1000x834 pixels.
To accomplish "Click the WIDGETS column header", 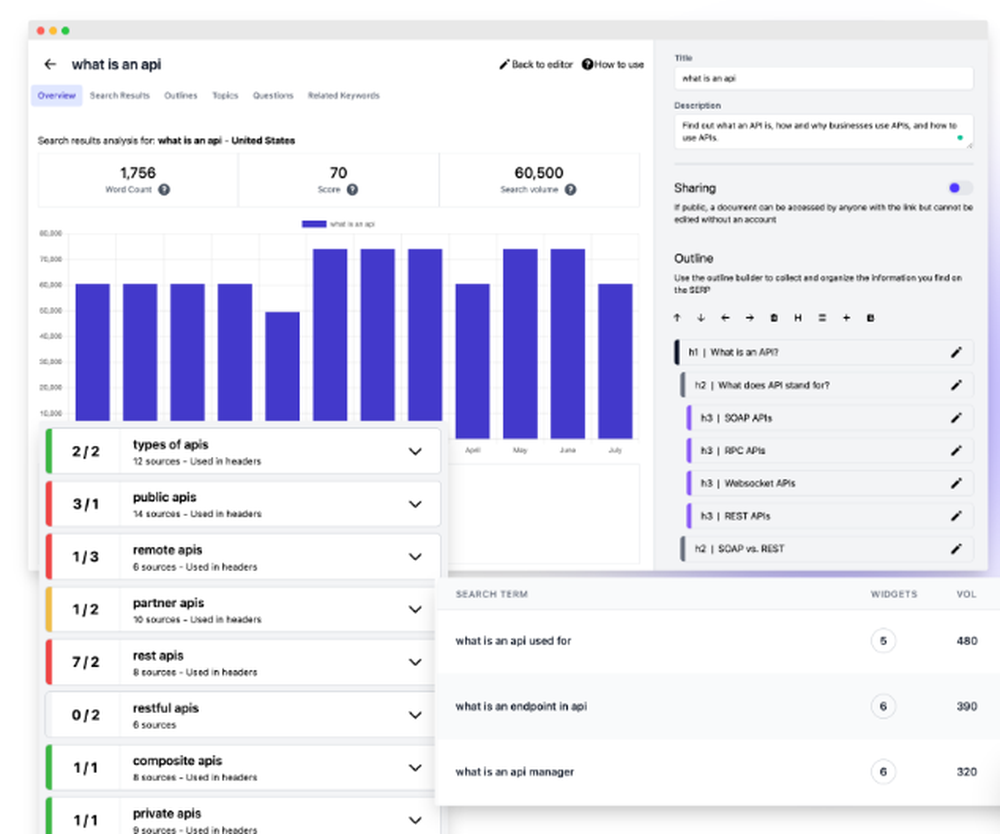I will [x=894, y=594].
